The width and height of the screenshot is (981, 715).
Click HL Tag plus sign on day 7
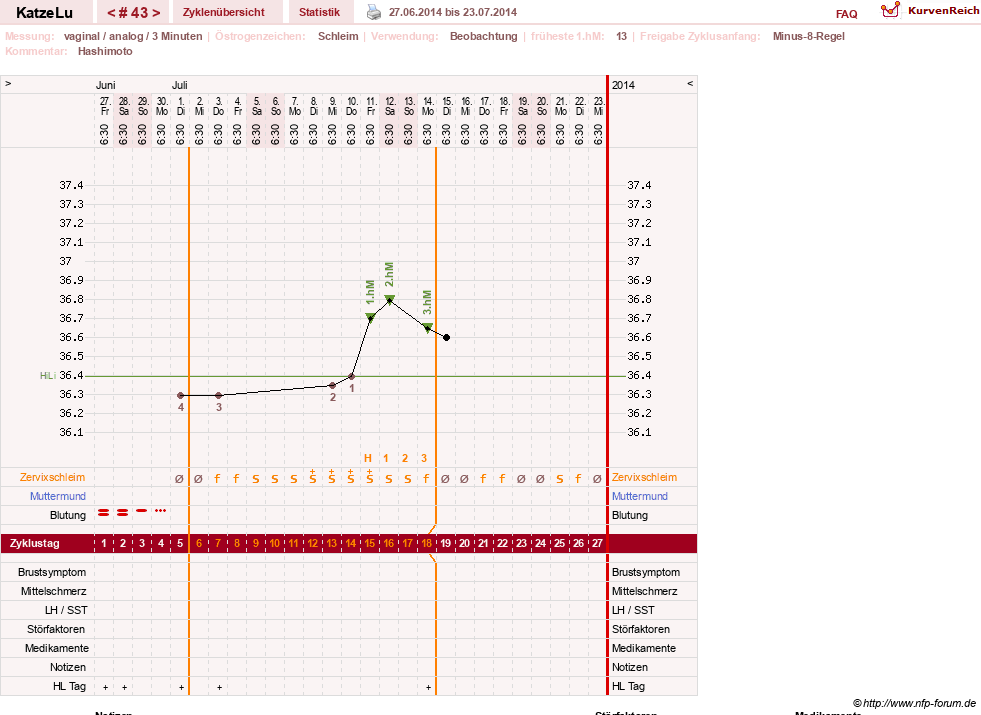pos(220,687)
